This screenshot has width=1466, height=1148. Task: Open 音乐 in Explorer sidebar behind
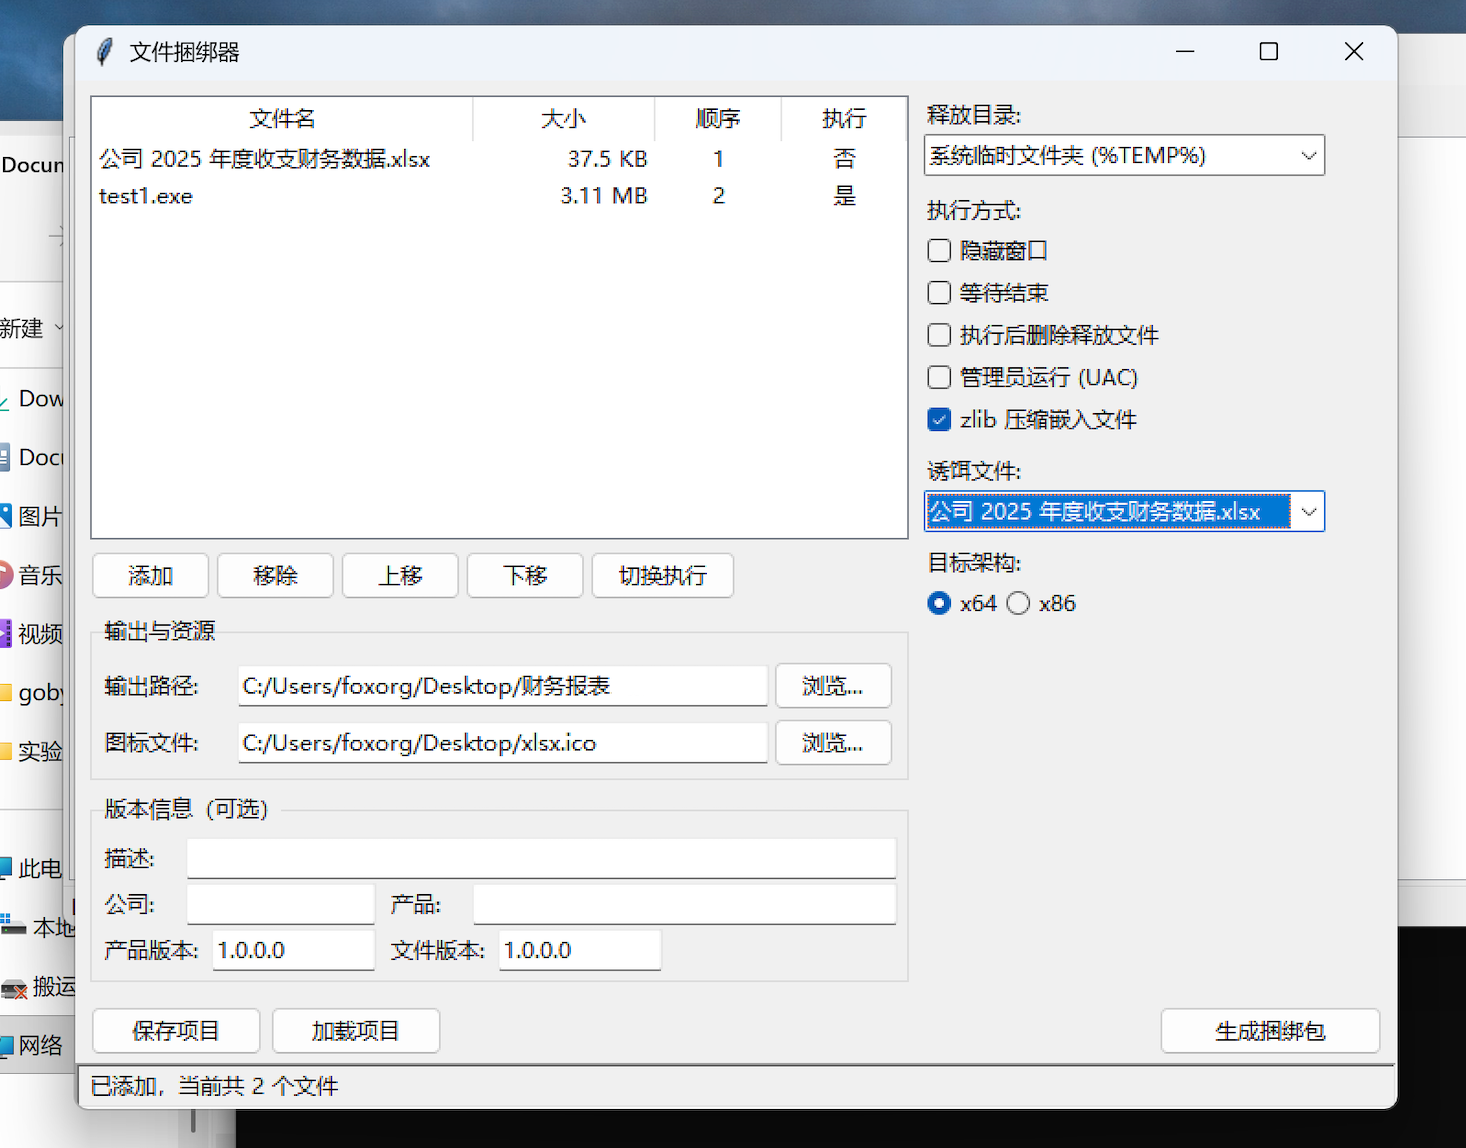31,575
